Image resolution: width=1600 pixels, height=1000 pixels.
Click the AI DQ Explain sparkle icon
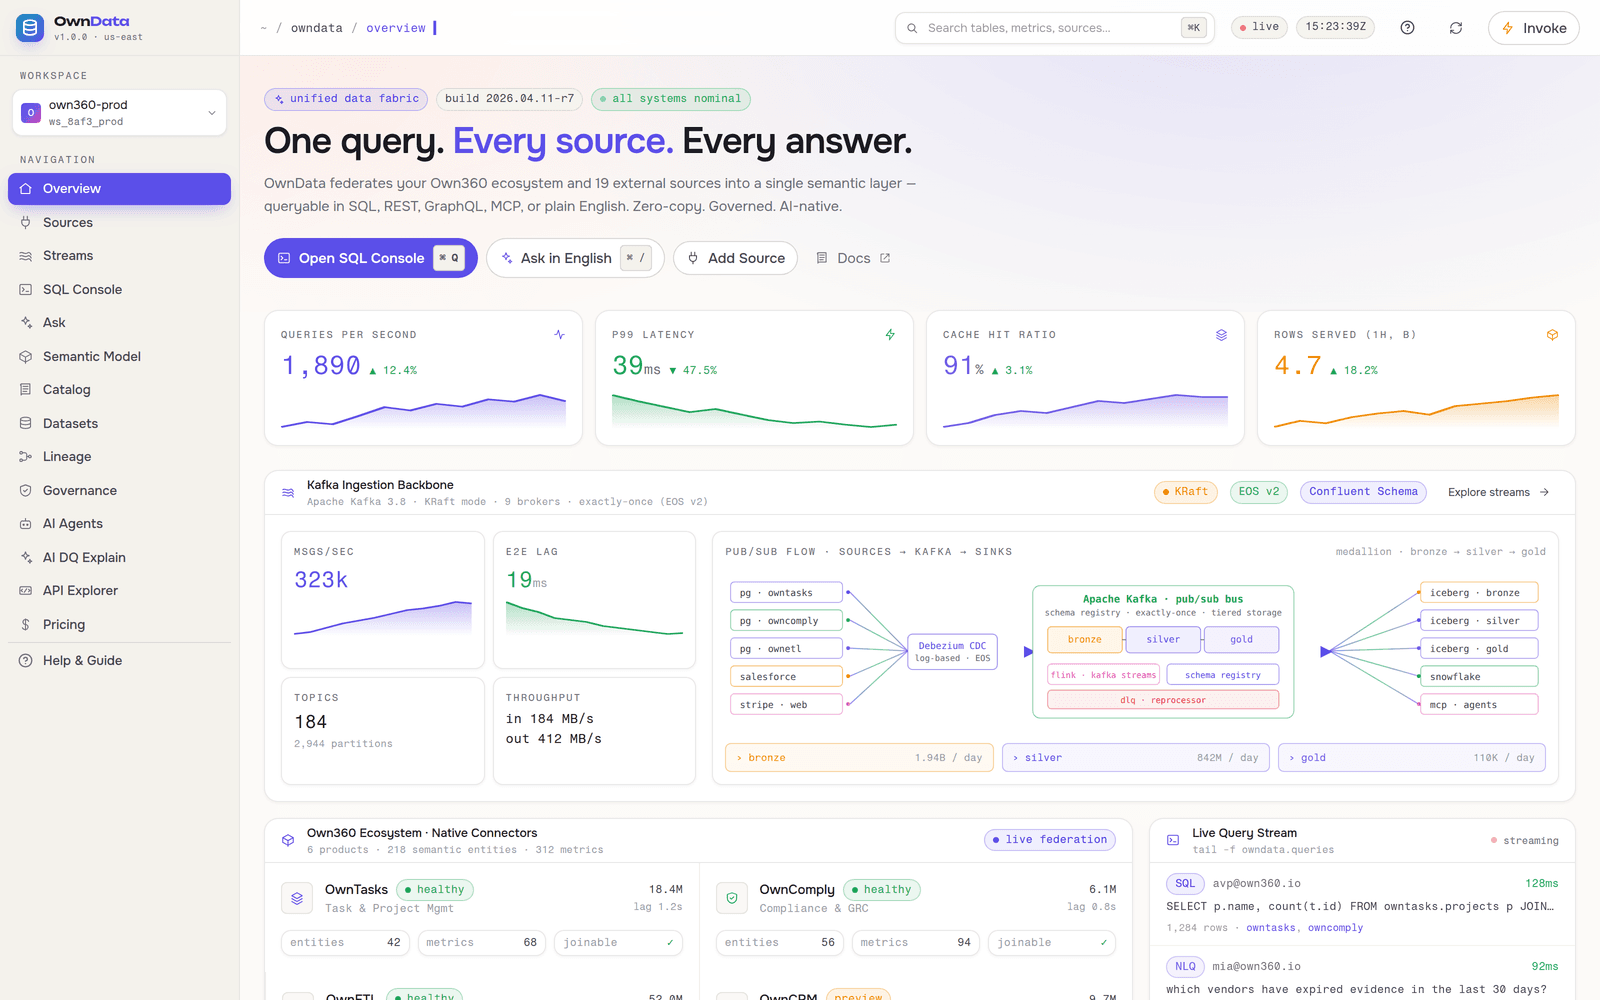pos(26,558)
